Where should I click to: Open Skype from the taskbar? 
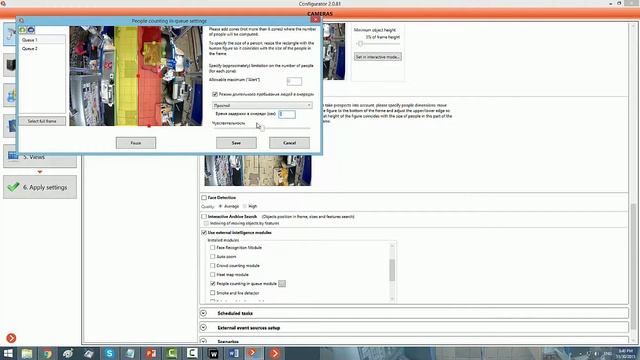(x=109, y=353)
